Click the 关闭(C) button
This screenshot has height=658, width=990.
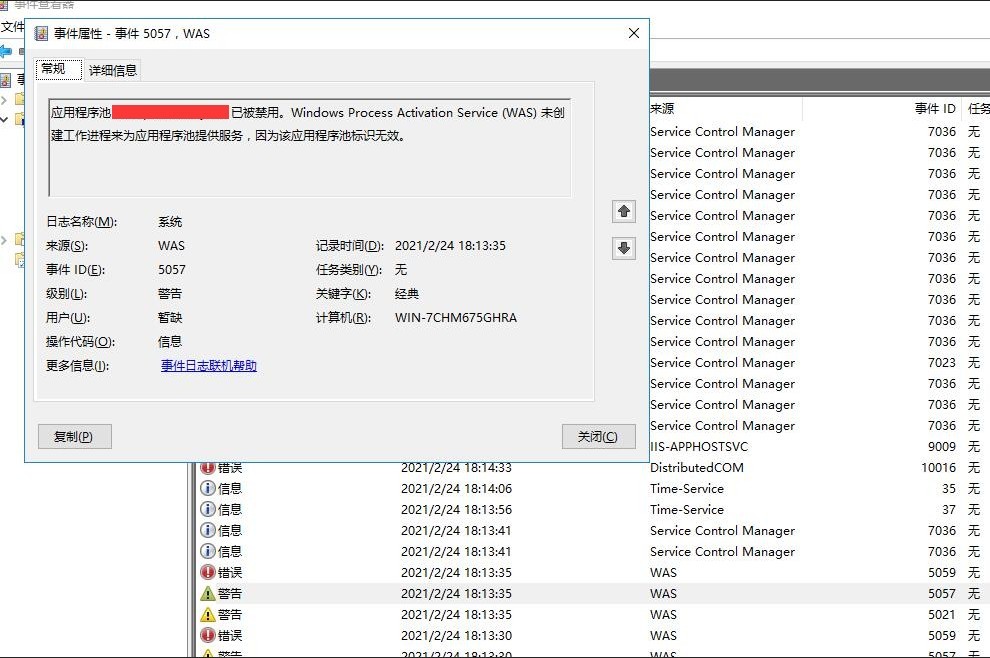coord(598,437)
